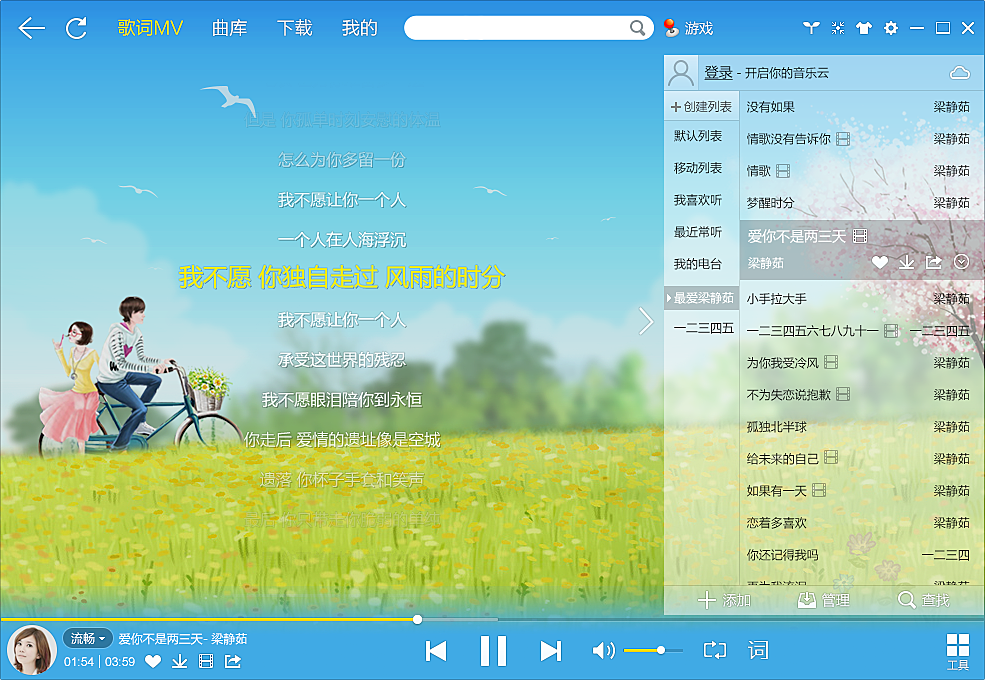Open the 工具 tools grid icon

pyautogui.click(x=958, y=651)
